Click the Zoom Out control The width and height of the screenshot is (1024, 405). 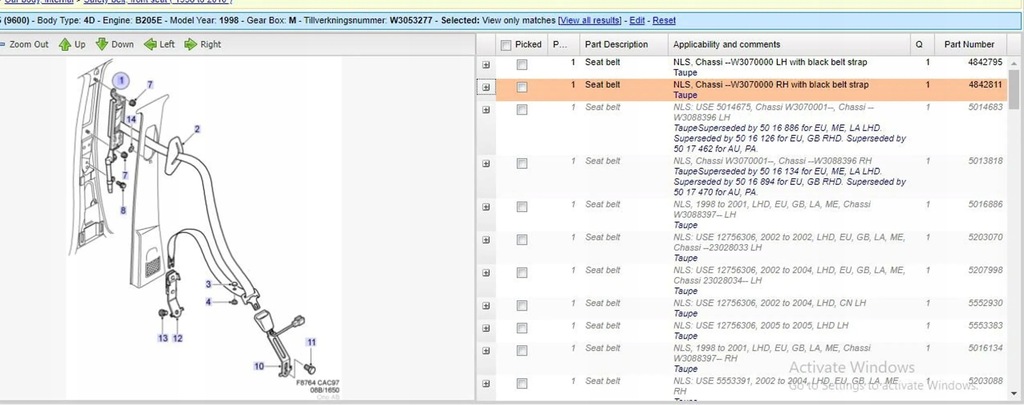(x=26, y=44)
